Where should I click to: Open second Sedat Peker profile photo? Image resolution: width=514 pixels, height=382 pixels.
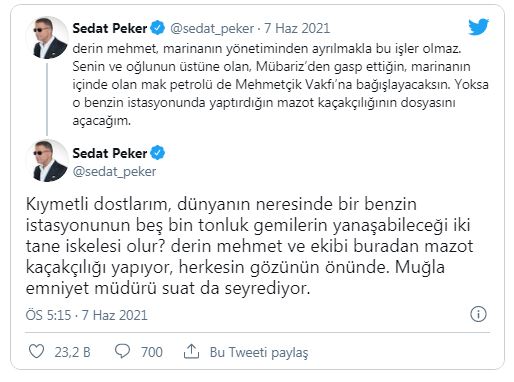pyautogui.click(x=47, y=161)
